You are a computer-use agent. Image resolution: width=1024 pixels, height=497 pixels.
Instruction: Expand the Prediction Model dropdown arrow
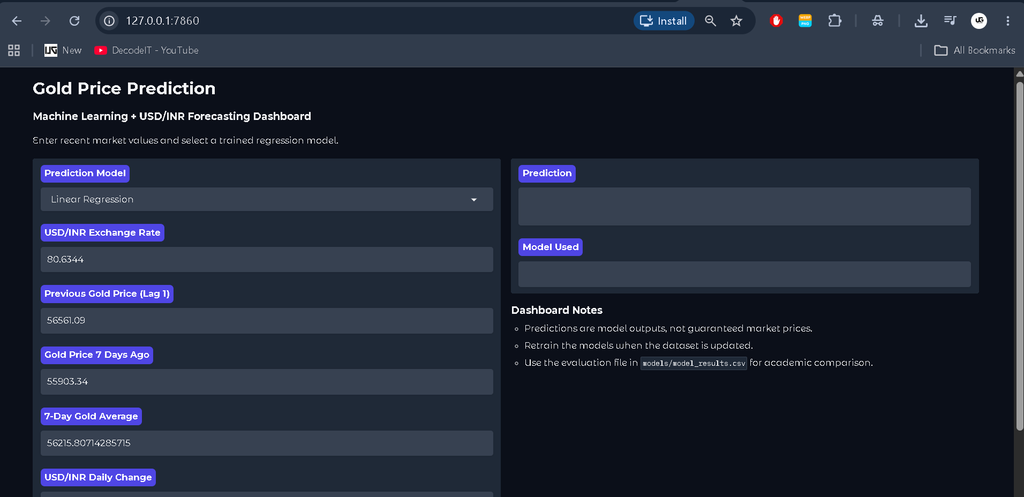point(474,199)
